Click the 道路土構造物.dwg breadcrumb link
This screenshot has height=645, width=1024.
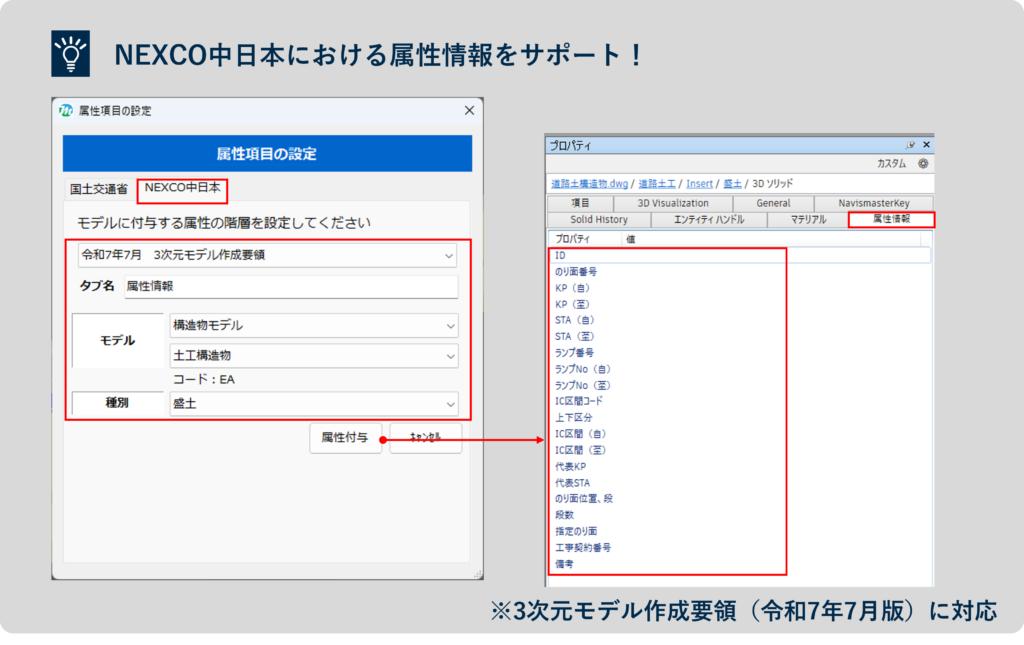[589, 184]
